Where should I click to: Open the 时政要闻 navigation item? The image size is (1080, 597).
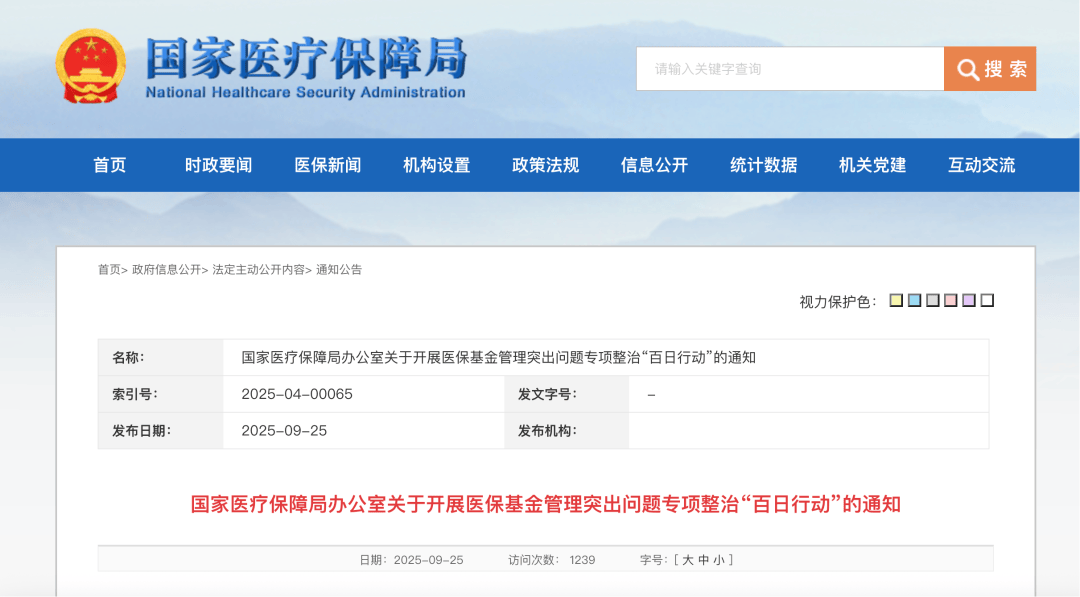(218, 165)
